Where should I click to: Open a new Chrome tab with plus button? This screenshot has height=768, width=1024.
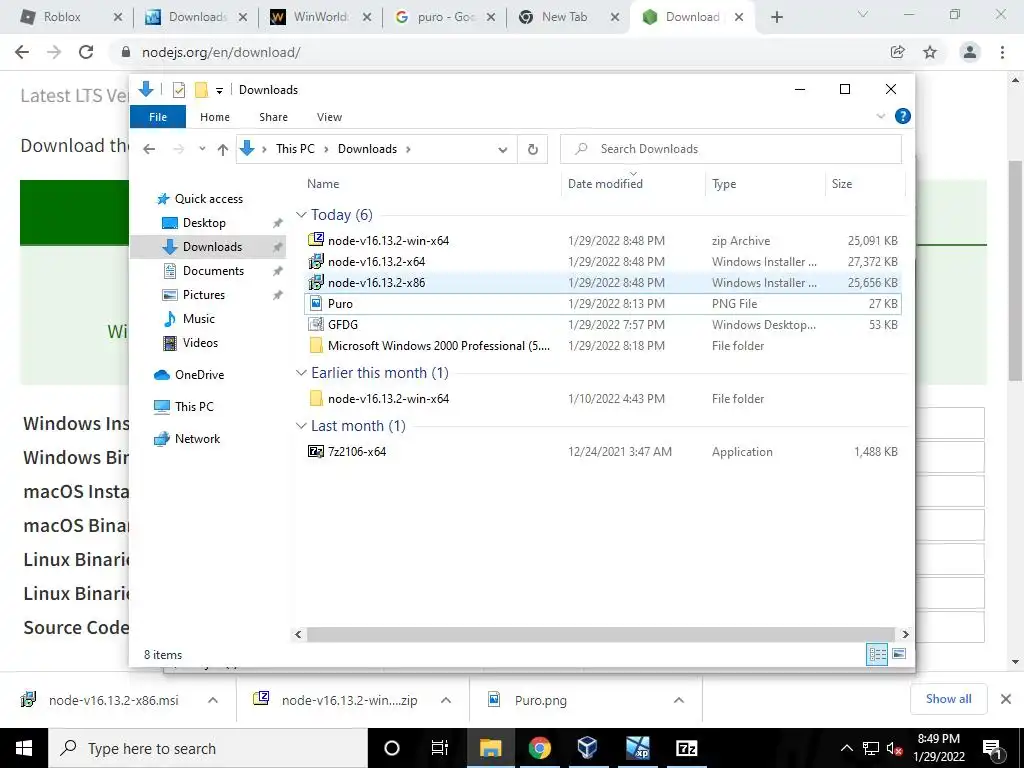click(x=776, y=18)
